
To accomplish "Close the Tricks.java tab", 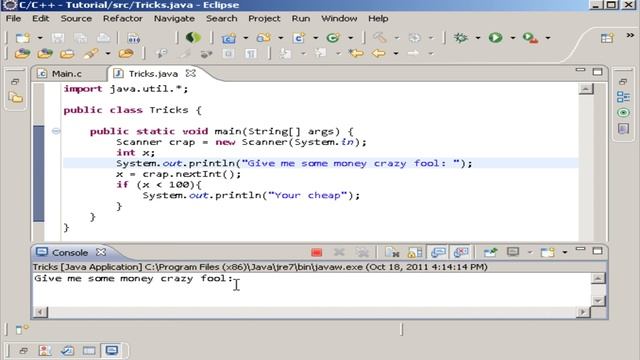I will 191,73.
